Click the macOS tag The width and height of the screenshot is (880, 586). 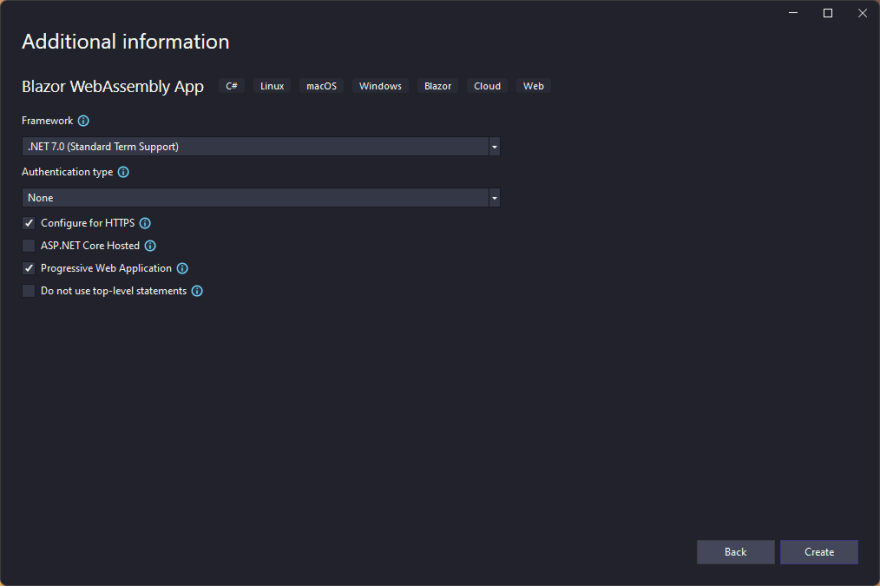click(x=322, y=86)
